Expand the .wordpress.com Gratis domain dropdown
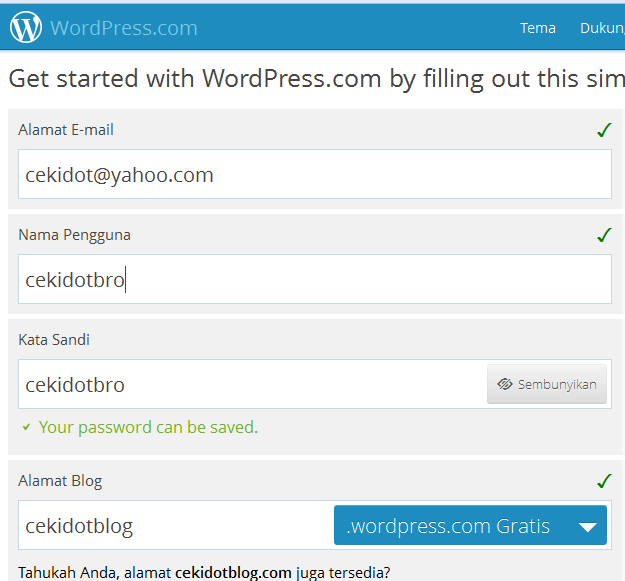 pyautogui.click(x=470, y=525)
